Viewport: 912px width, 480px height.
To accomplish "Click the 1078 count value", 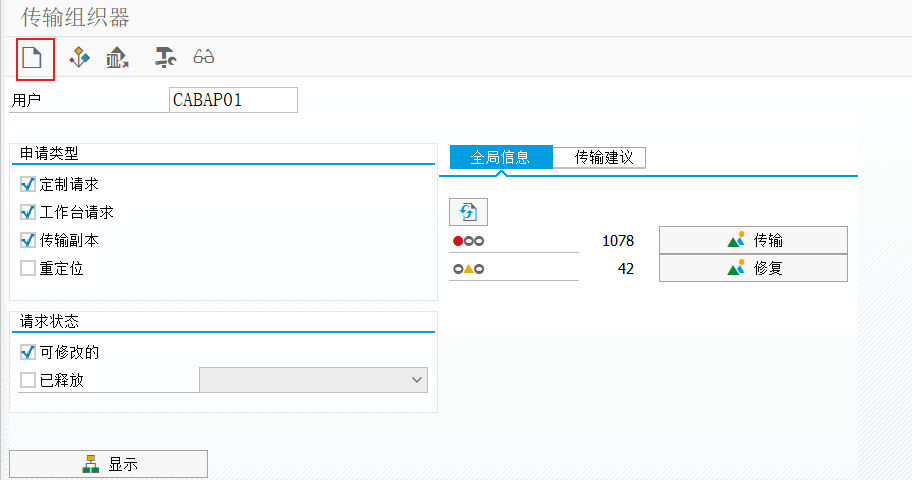I will (x=618, y=241).
